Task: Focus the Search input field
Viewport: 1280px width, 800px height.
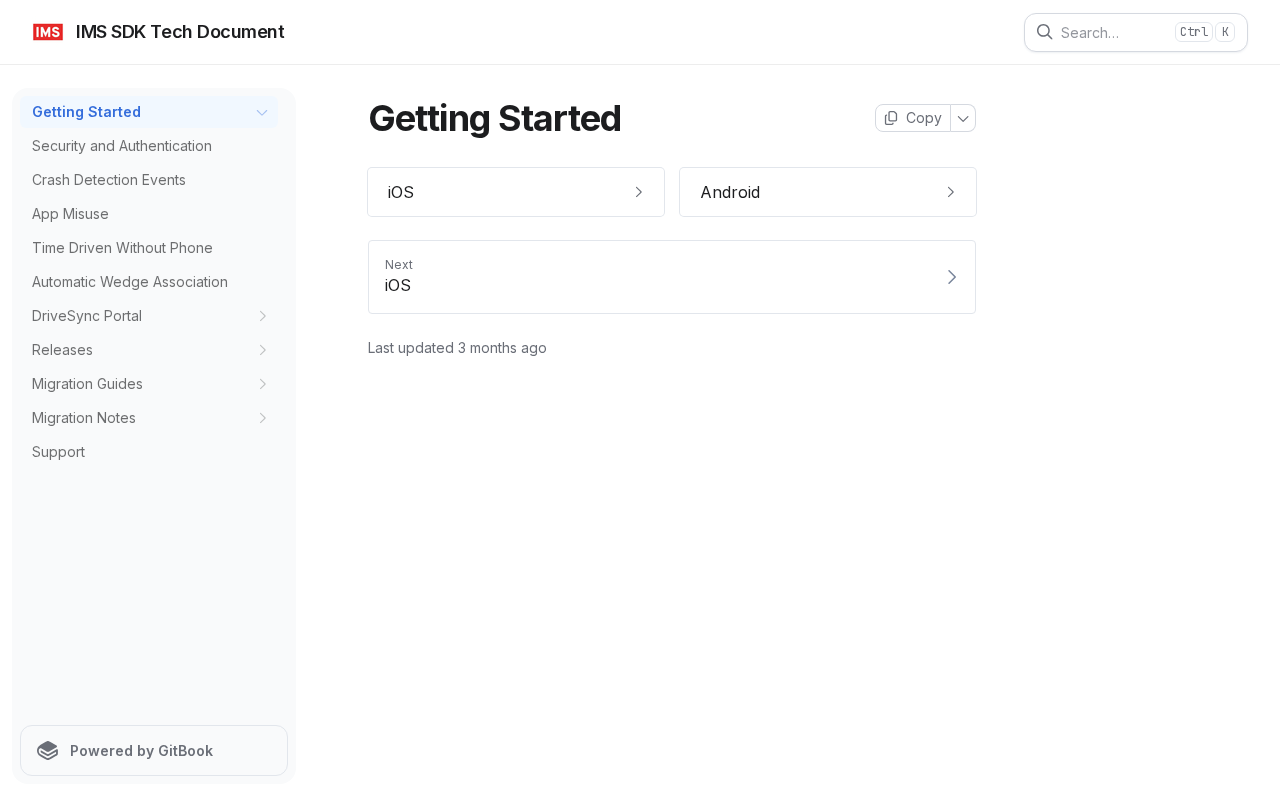Action: [x=1136, y=32]
